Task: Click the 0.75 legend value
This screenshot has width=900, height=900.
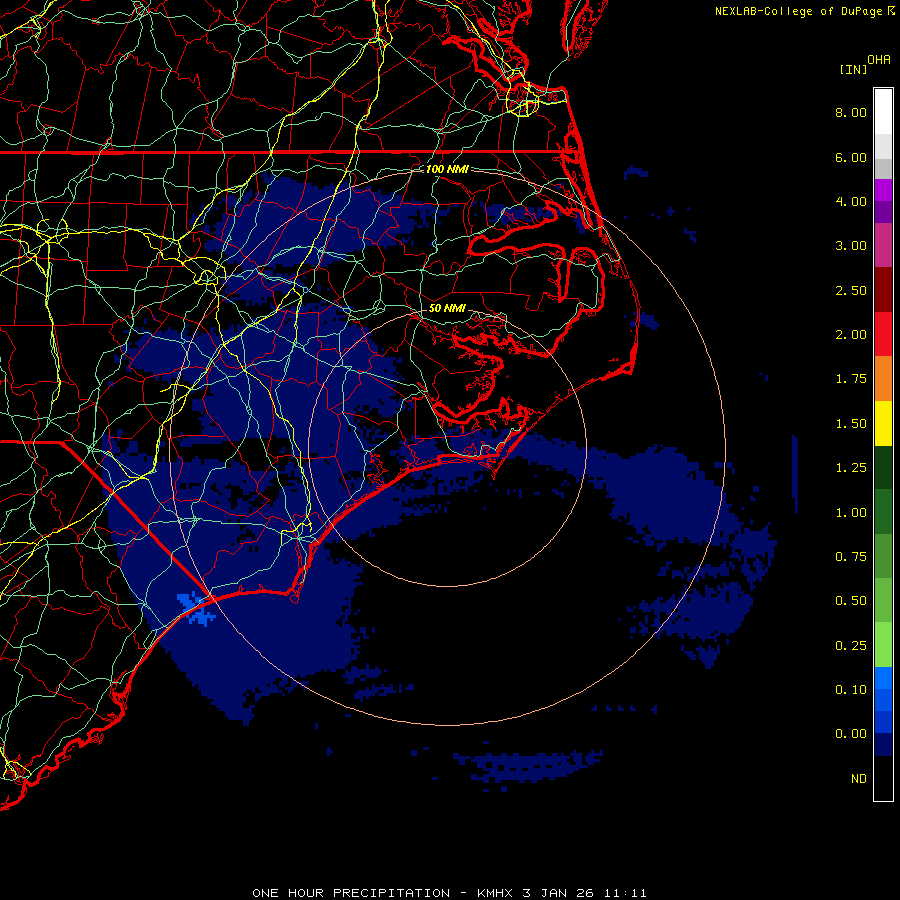Action: click(x=851, y=557)
